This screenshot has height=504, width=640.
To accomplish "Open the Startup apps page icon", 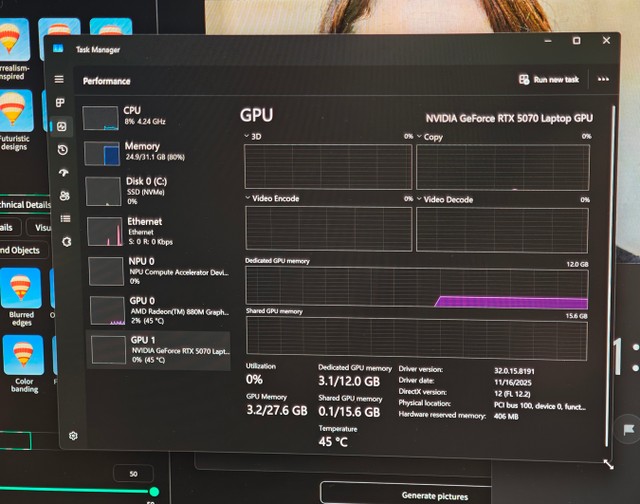I will tap(63, 173).
